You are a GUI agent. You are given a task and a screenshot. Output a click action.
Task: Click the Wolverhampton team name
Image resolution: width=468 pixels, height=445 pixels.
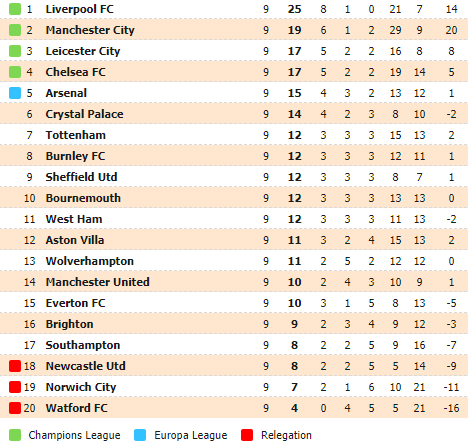click(x=90, y=261)
